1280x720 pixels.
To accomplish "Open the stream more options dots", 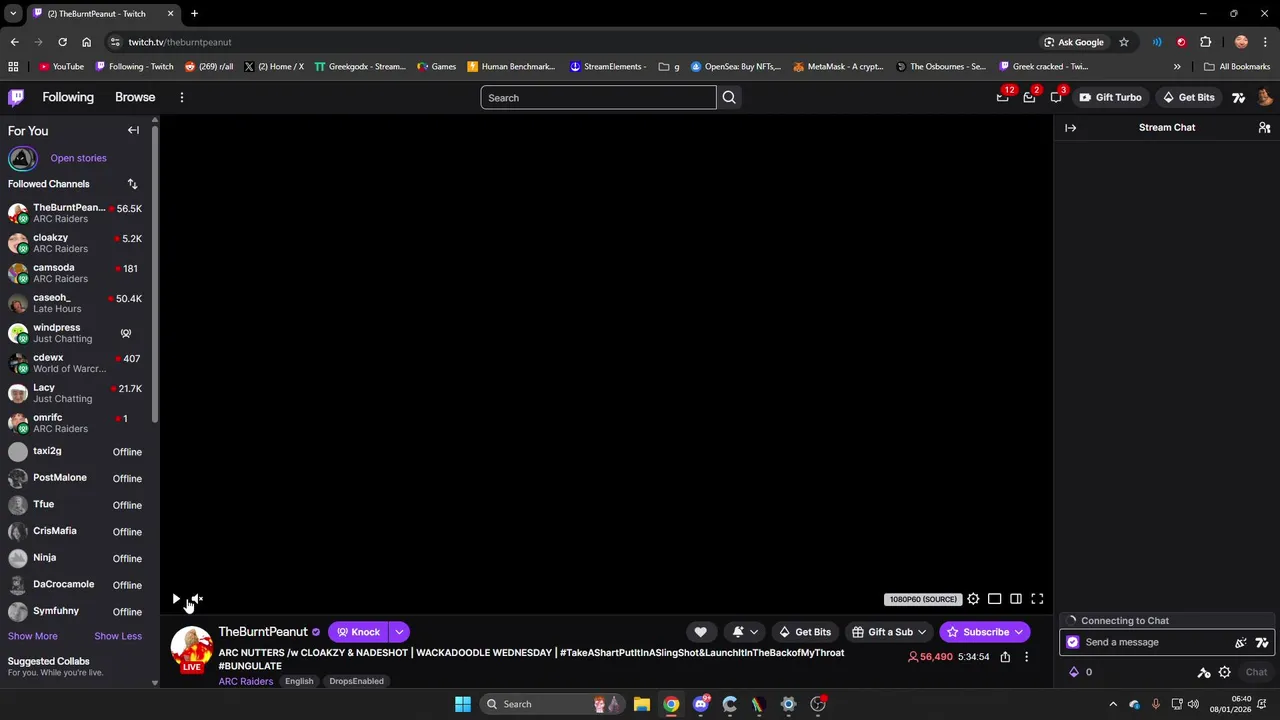I will (x=1026, y=657).
